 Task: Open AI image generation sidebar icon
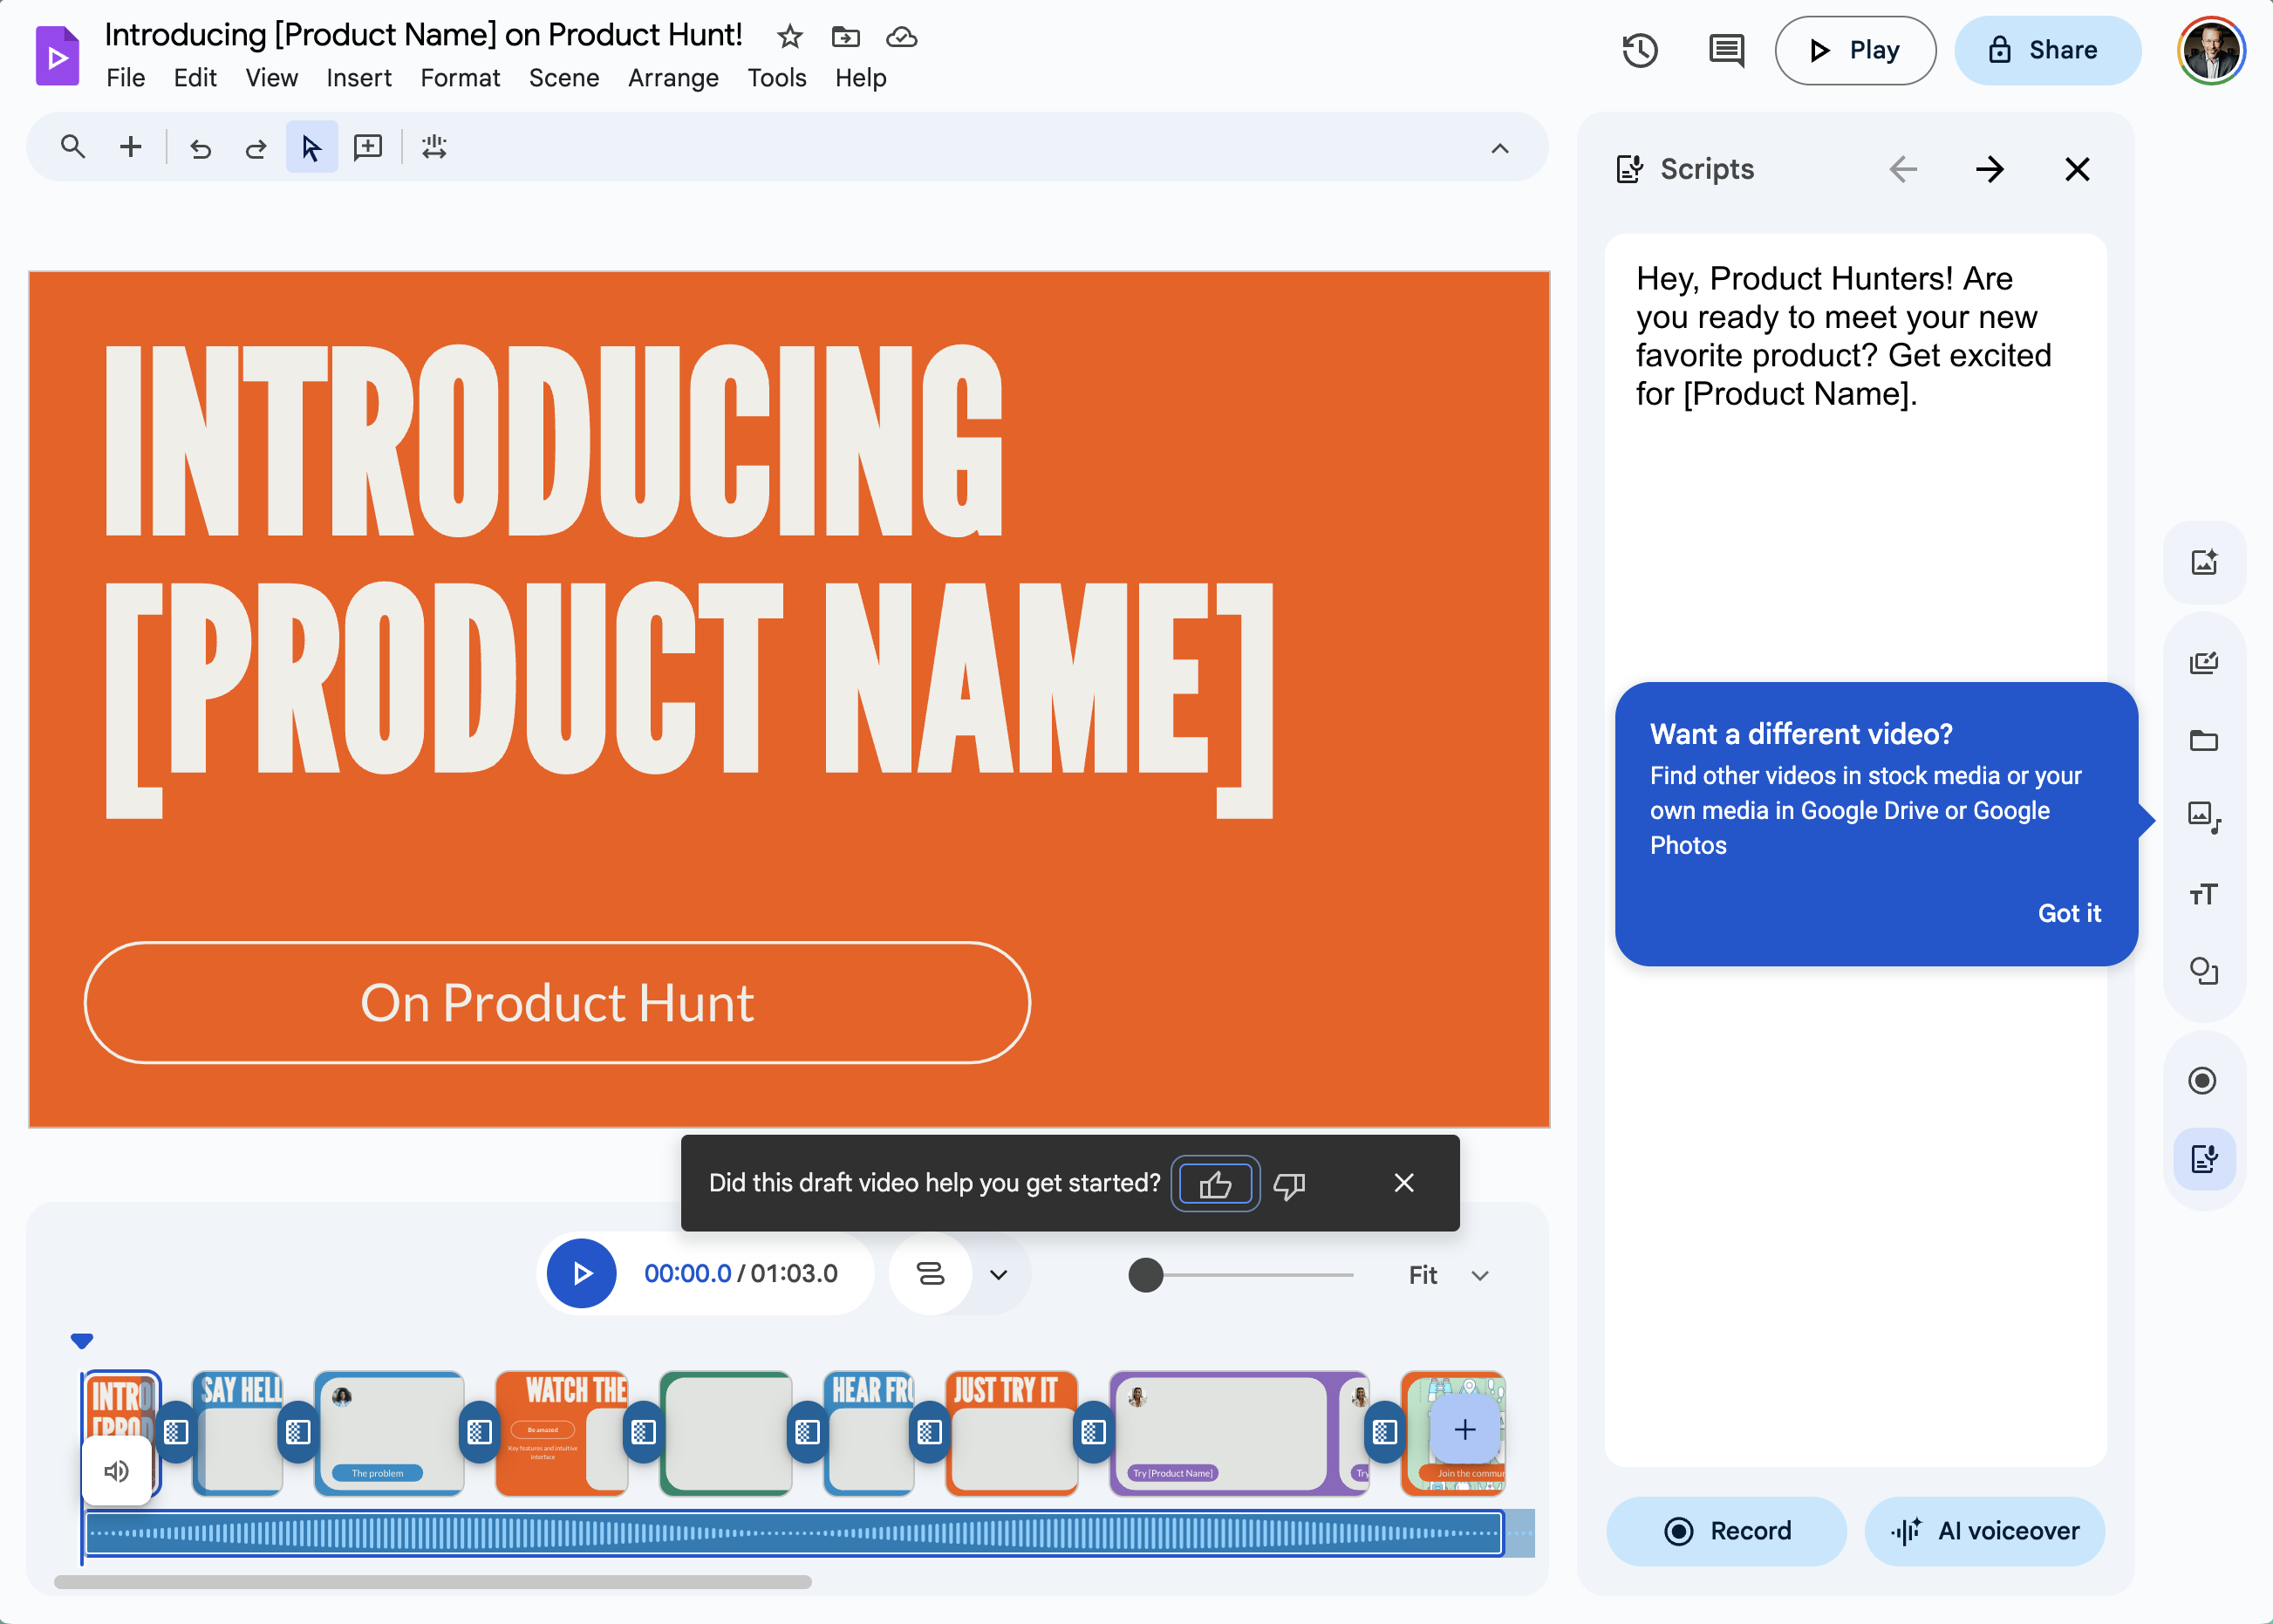(x=2204, y=562)
